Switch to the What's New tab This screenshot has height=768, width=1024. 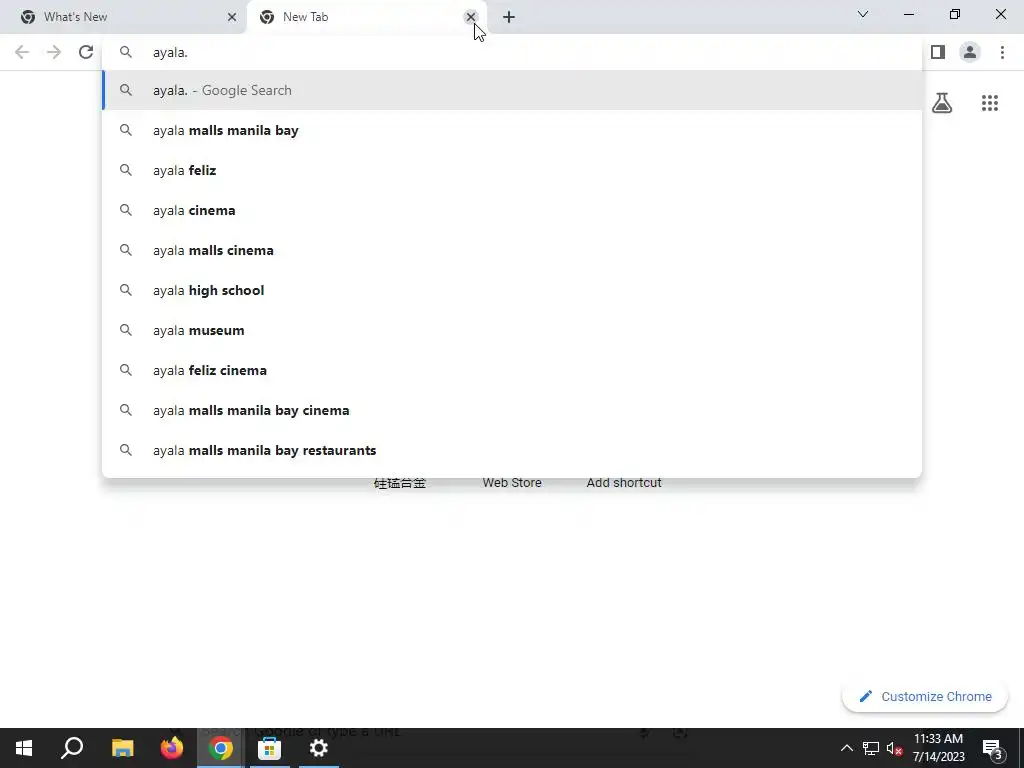(x=124, y=17)
